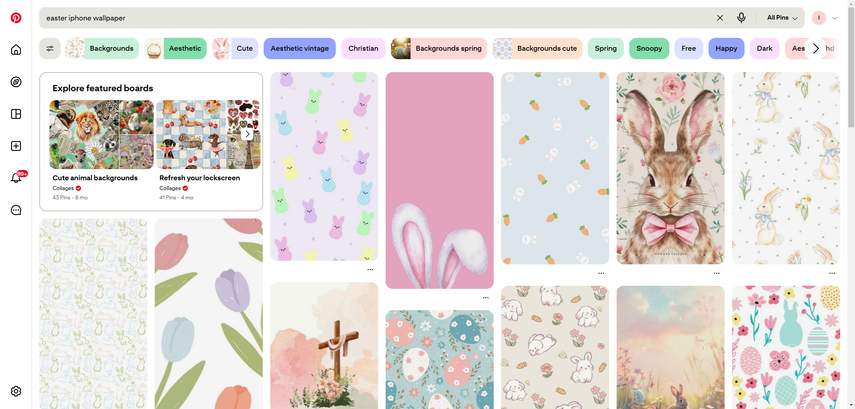Select the Christian filter chip
This screenshot has height=409, width=855.
363,49
